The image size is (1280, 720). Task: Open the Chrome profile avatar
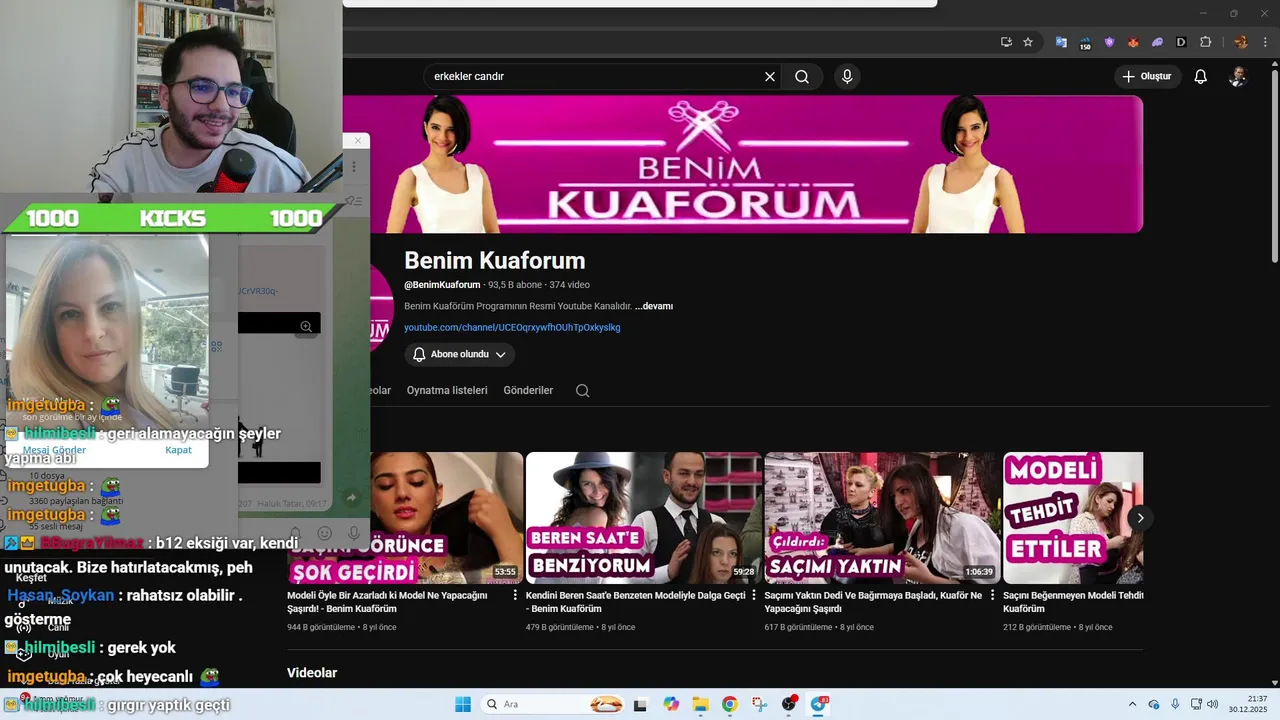coord(1241,42)
